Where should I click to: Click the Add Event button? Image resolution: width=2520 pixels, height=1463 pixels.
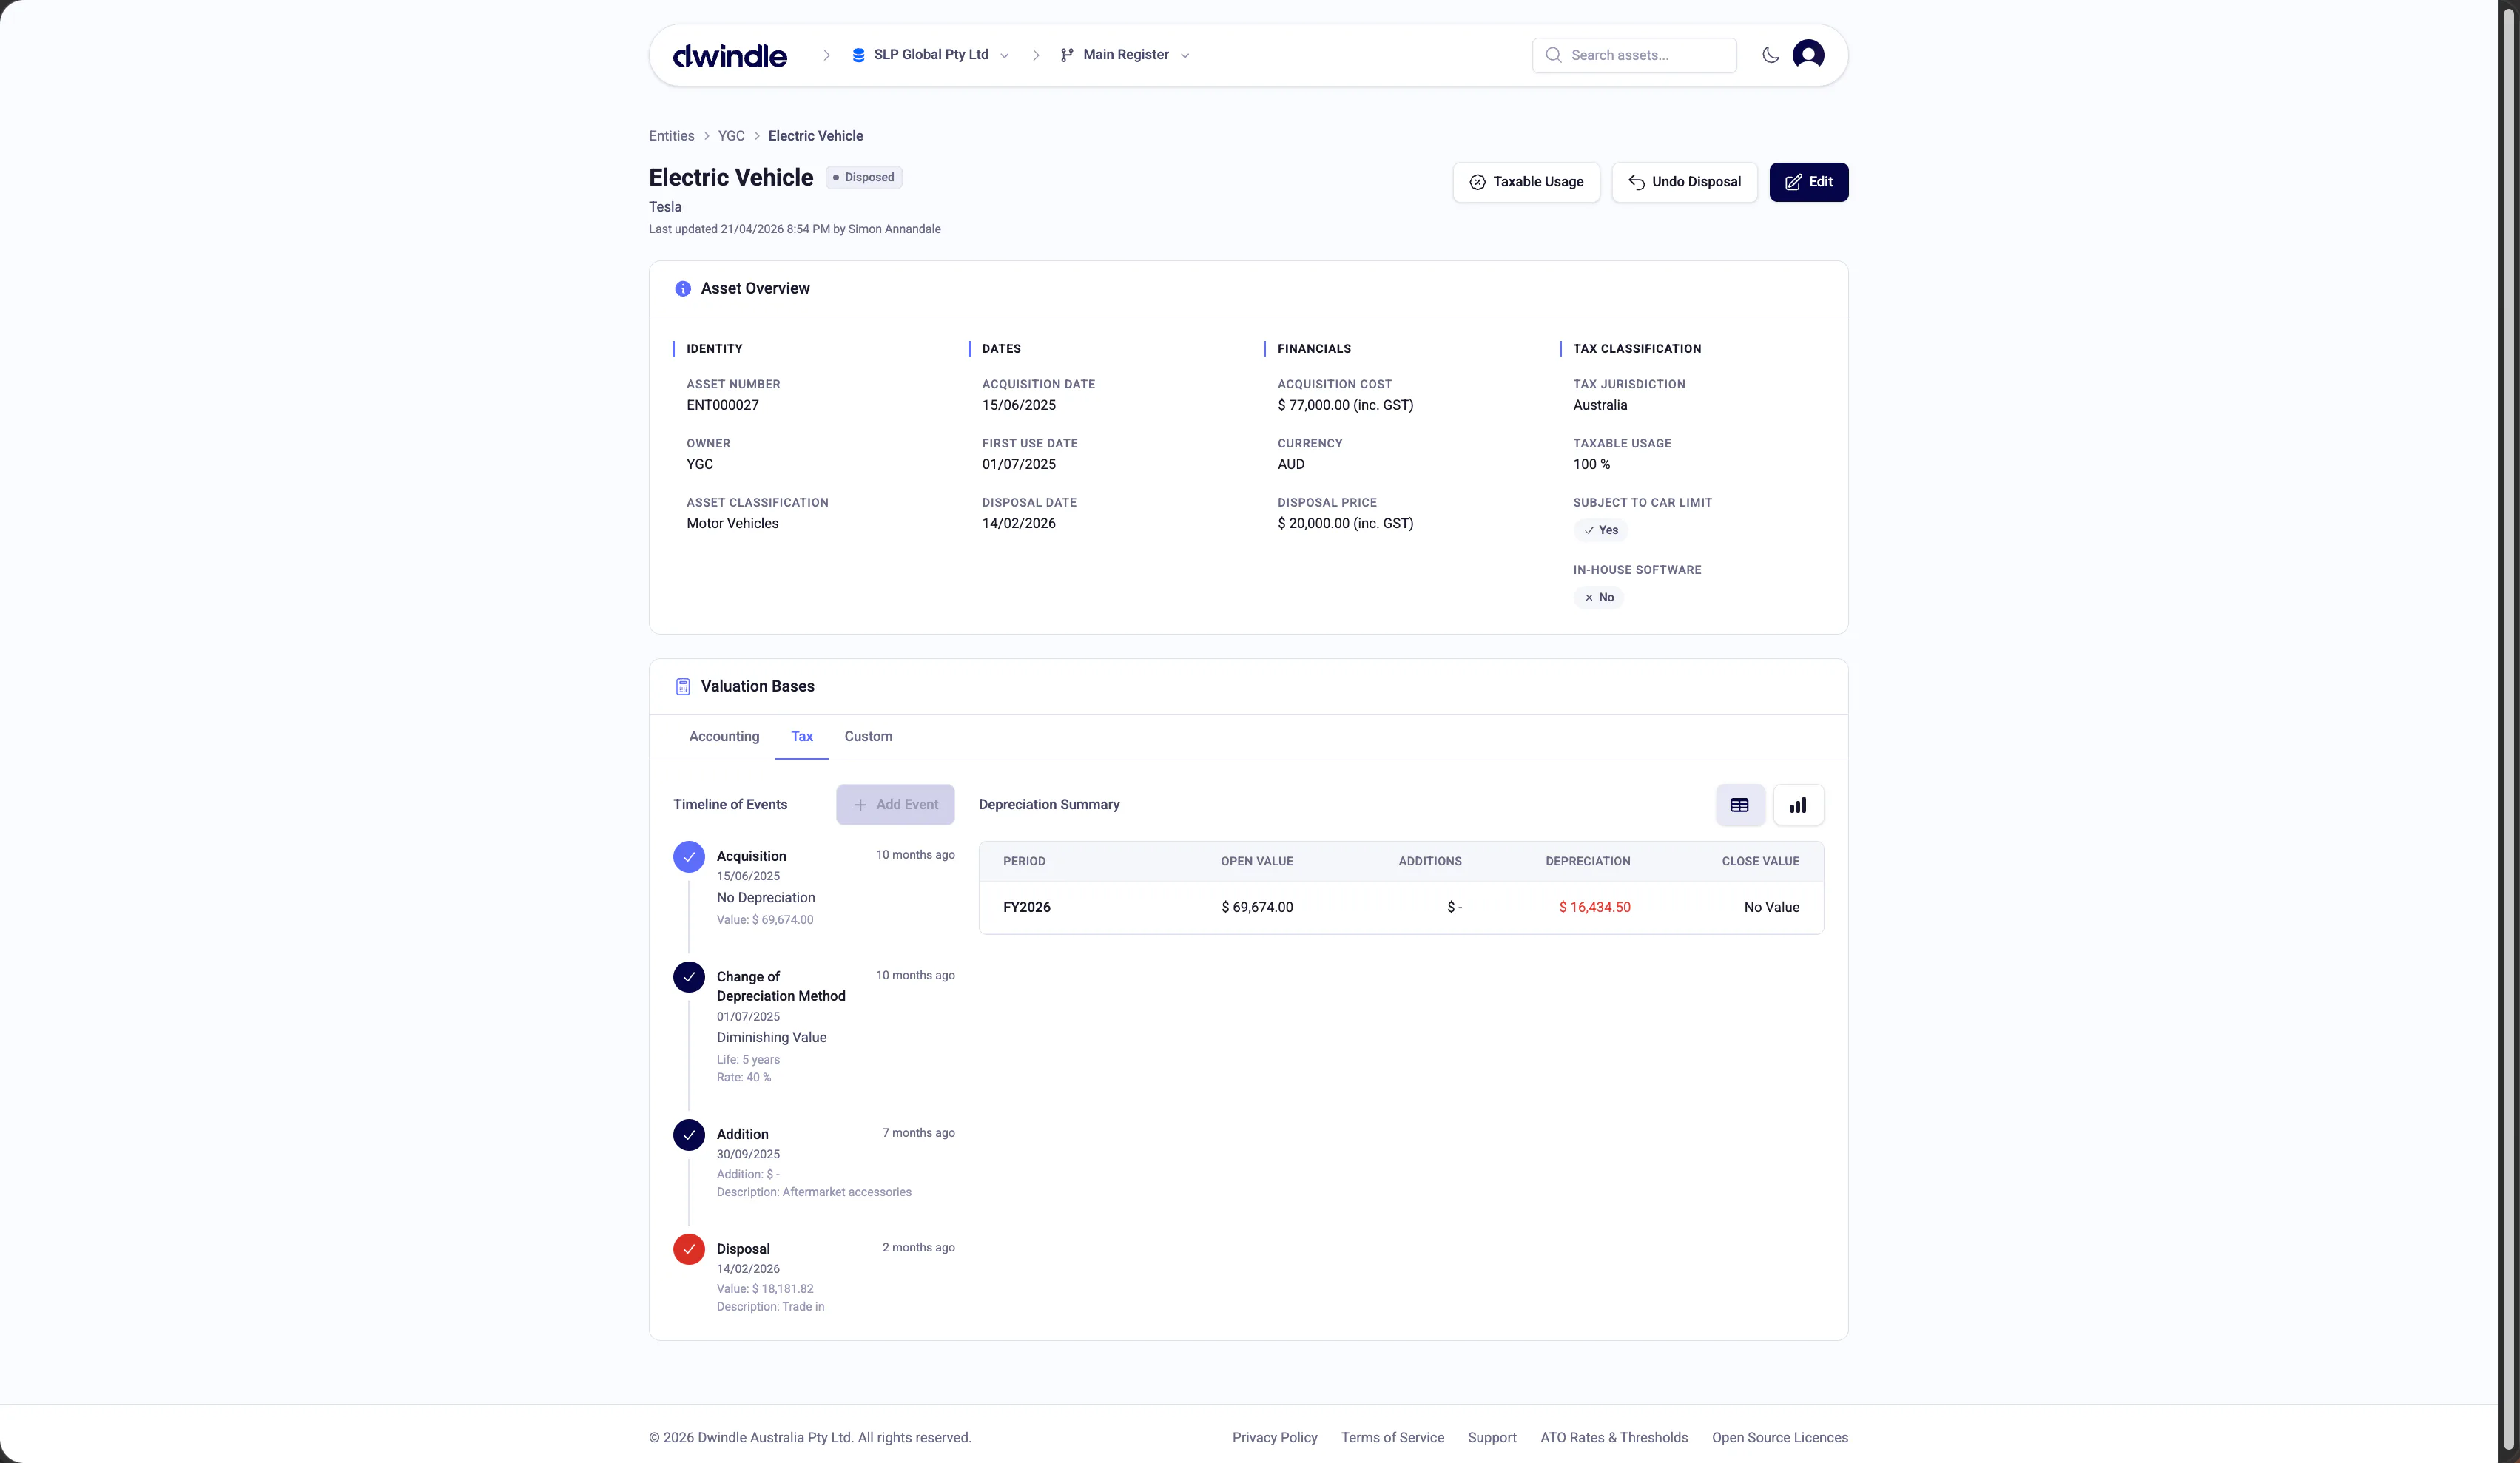point(895,805)
